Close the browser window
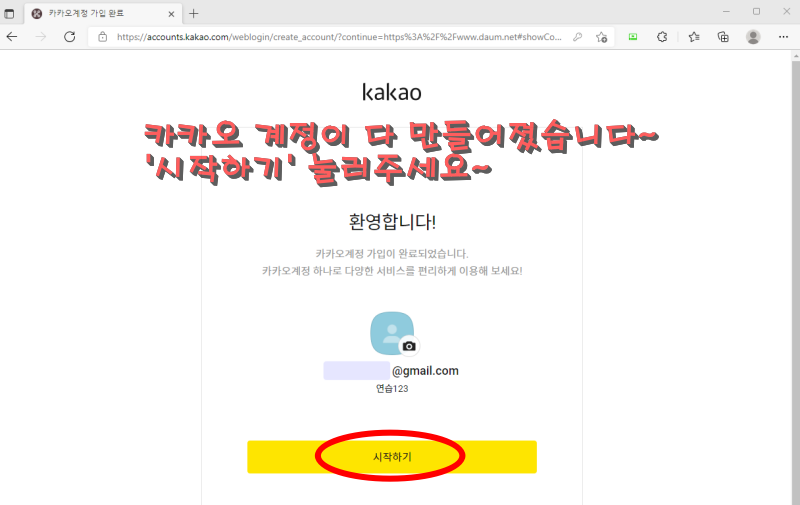The image size is (800, 505). click(786, 11)
